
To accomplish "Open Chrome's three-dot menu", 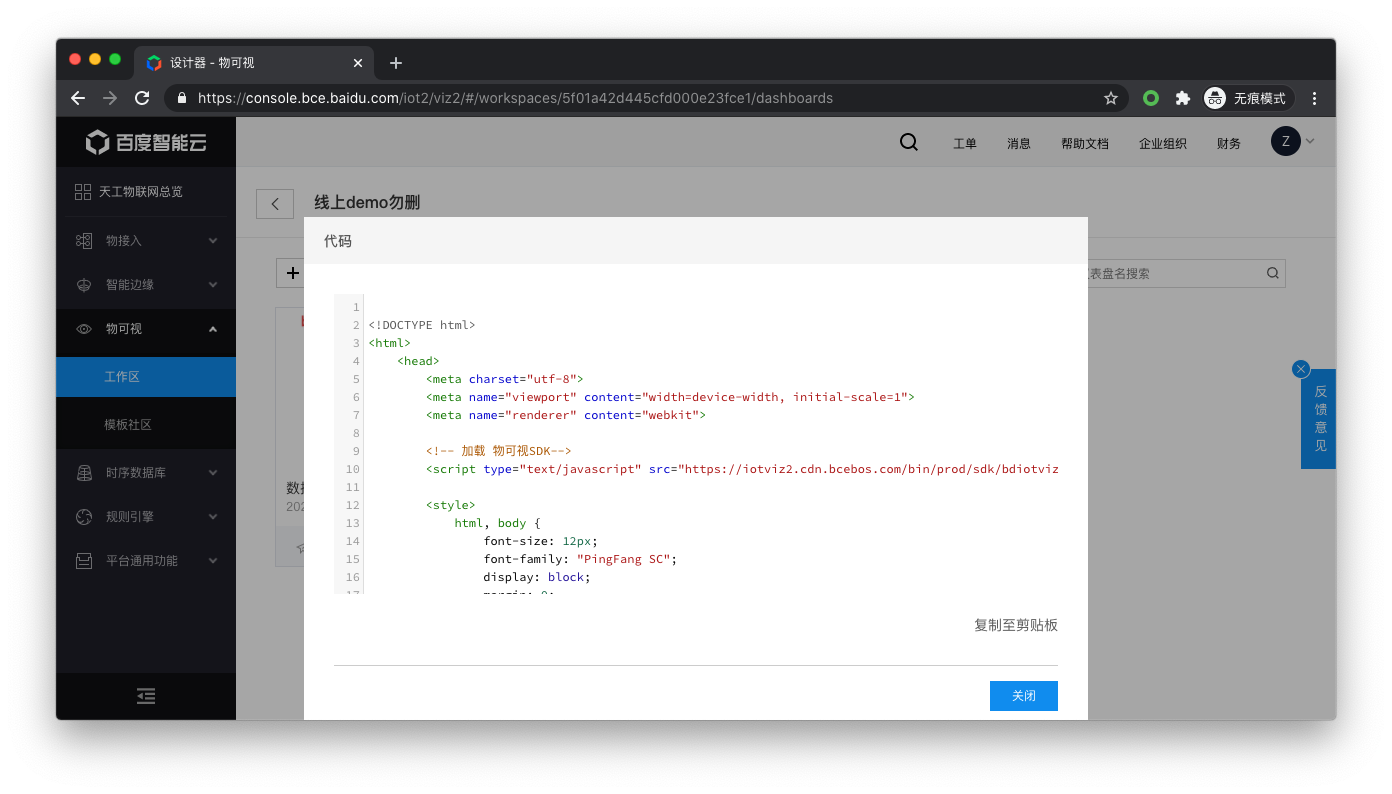I will click(1315, 98).
